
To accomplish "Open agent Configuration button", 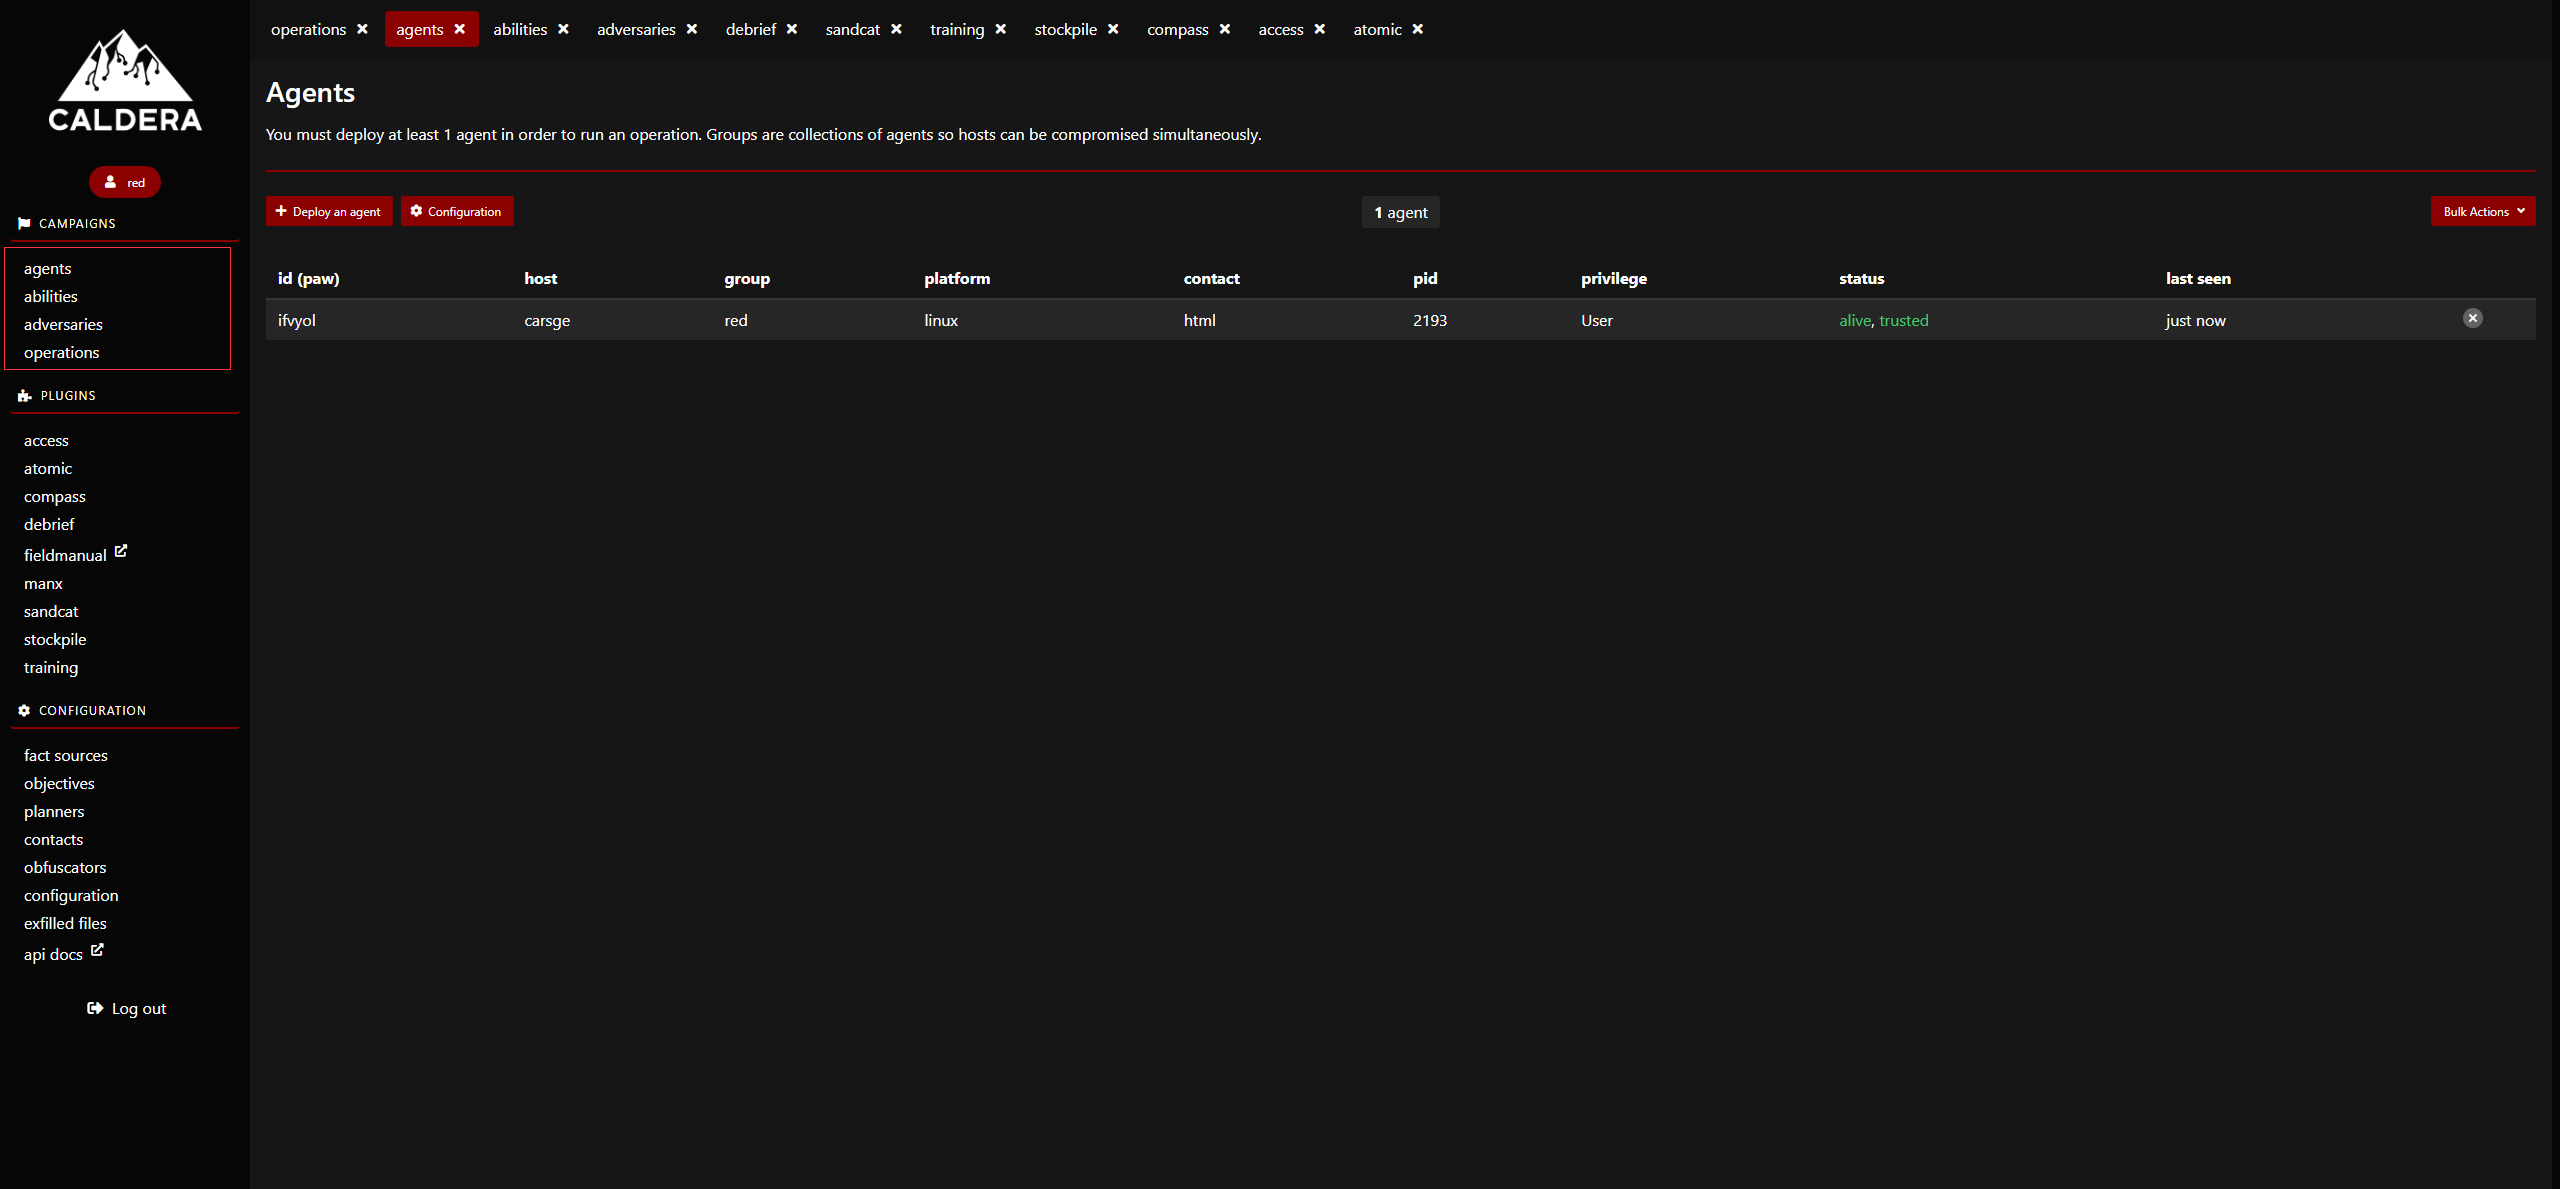I will pos(457,211).
